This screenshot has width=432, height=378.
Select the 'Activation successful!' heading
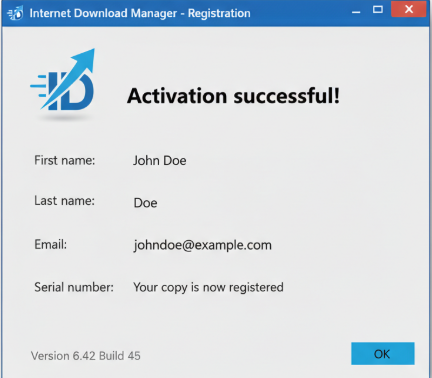[x=233, y=96]
